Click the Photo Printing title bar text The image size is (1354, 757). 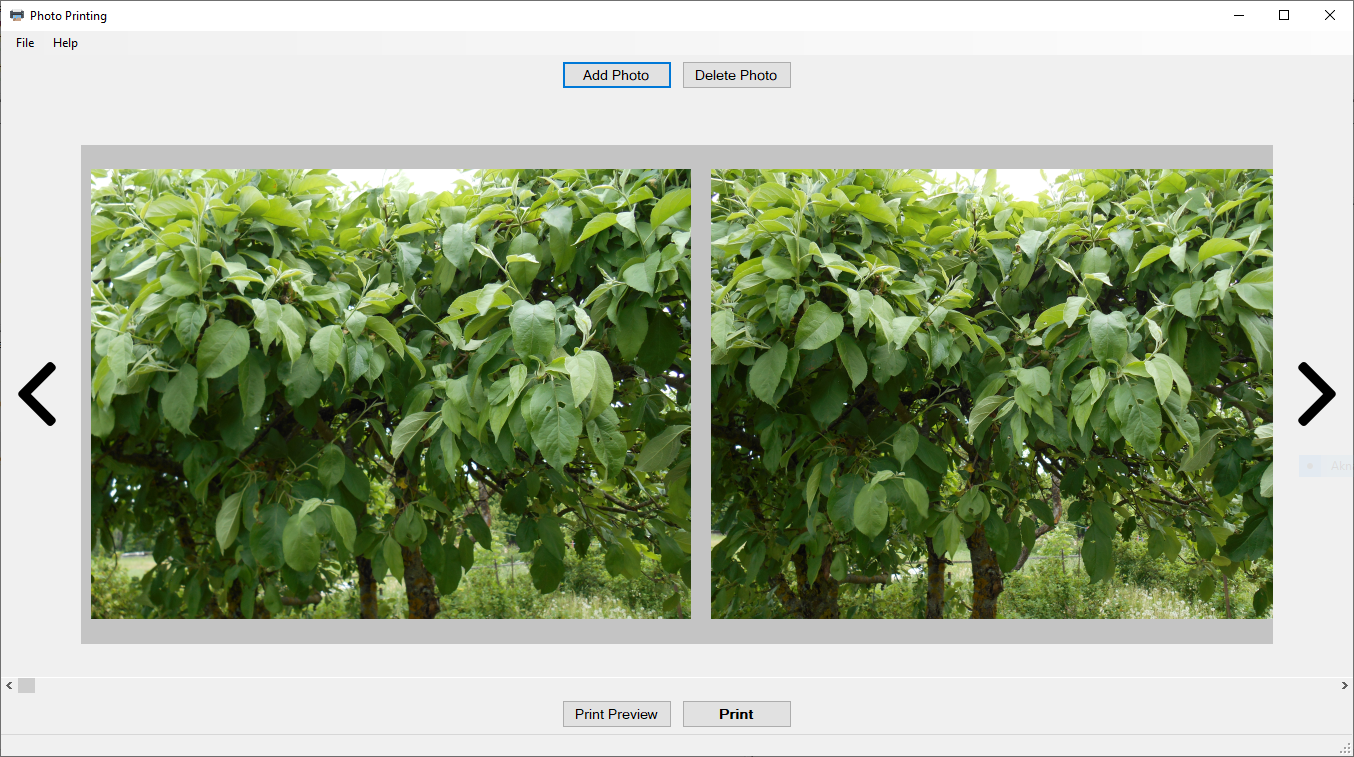68,16
